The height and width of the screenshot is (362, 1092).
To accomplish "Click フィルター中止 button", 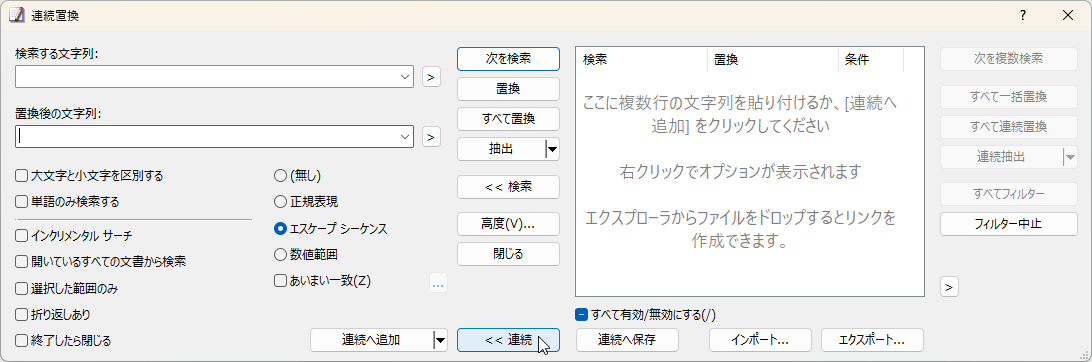I will click(x=1008, y=224).
